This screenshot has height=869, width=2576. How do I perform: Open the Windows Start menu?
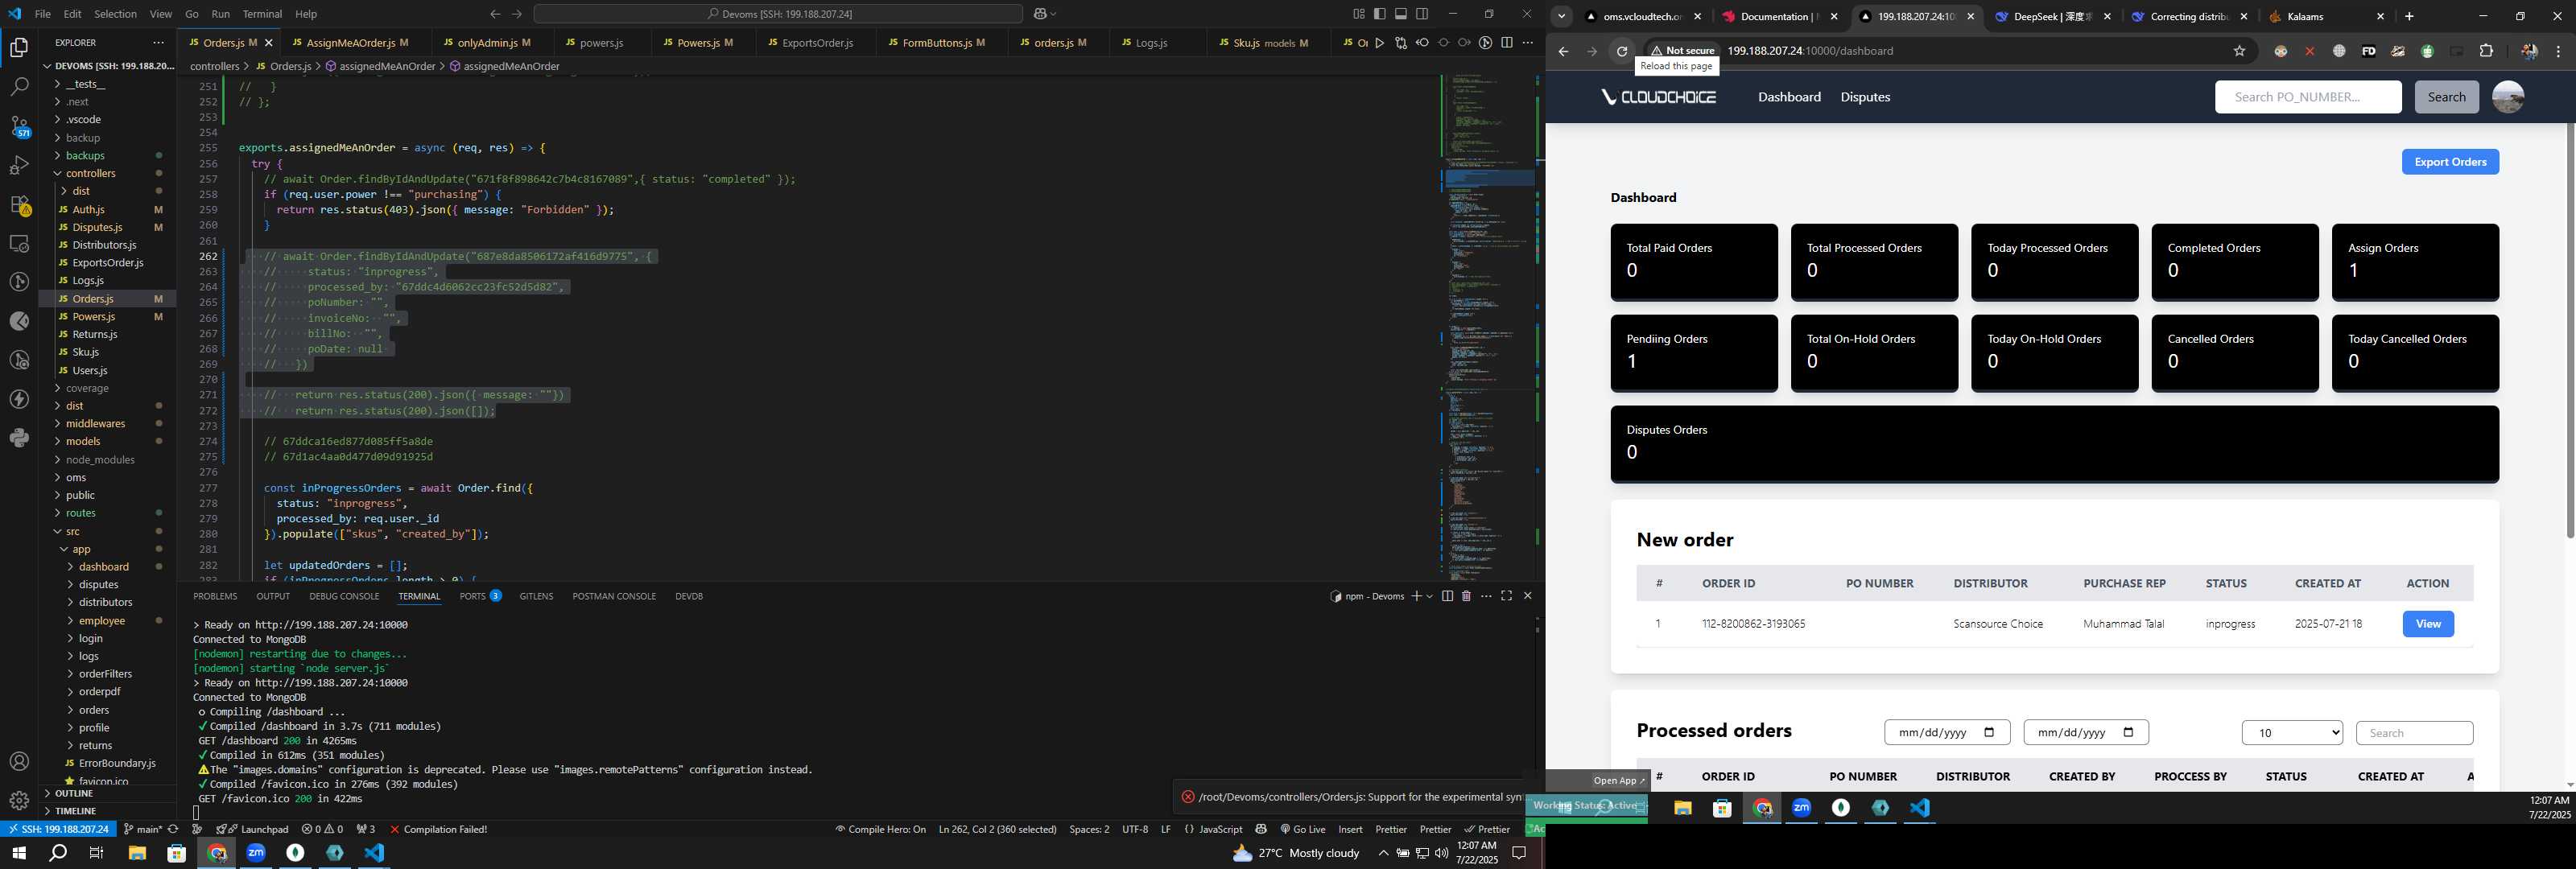pyautogui.click(x=18, y=853)
